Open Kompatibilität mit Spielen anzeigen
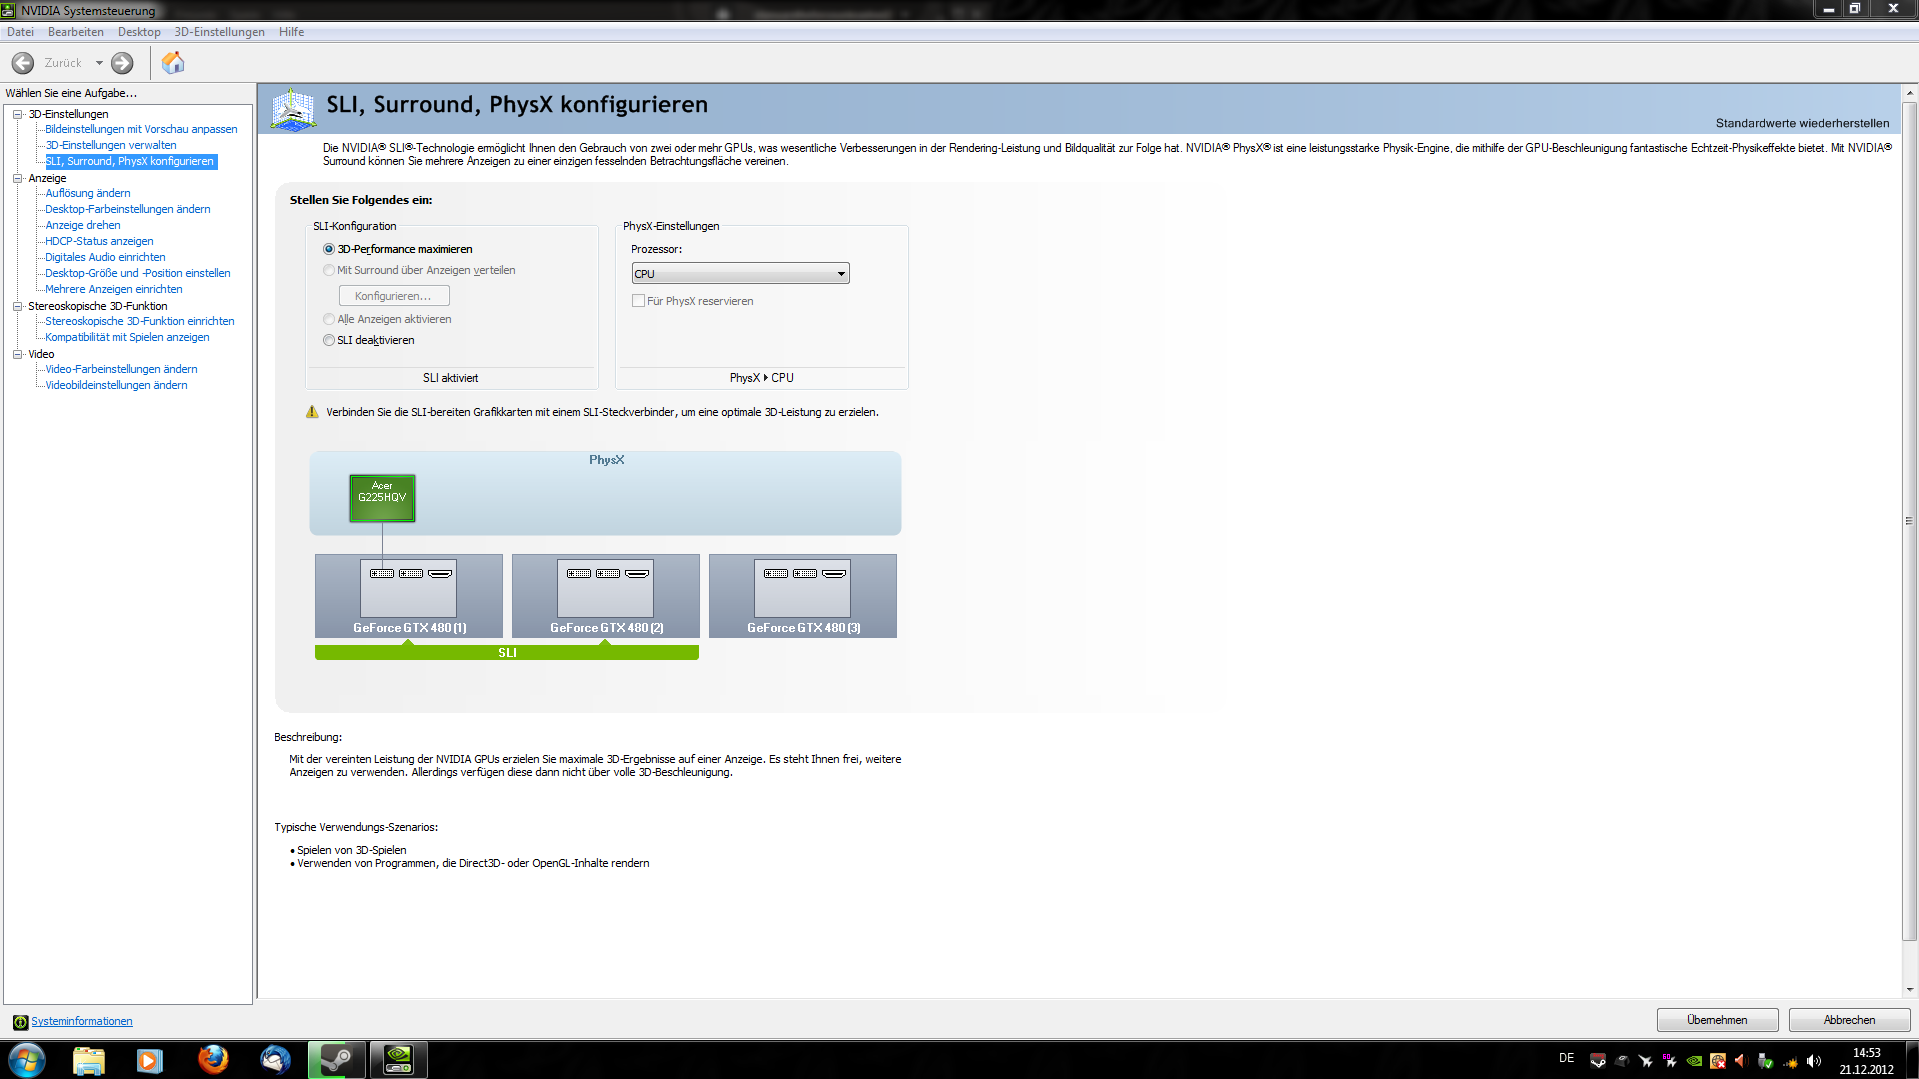Image resolution: width=1919 pixels, height=1079 pixels. (x=127, y=337)
